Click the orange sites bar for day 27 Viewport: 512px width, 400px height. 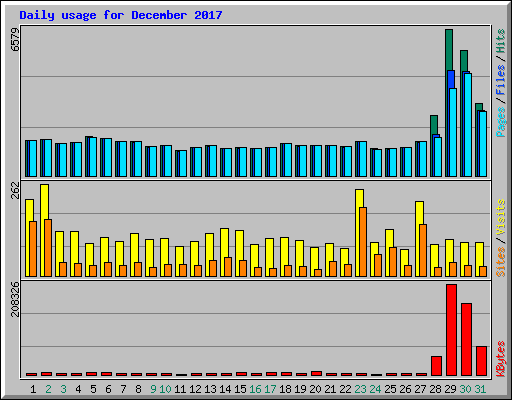pyautogui.click(x=423, y=250)
